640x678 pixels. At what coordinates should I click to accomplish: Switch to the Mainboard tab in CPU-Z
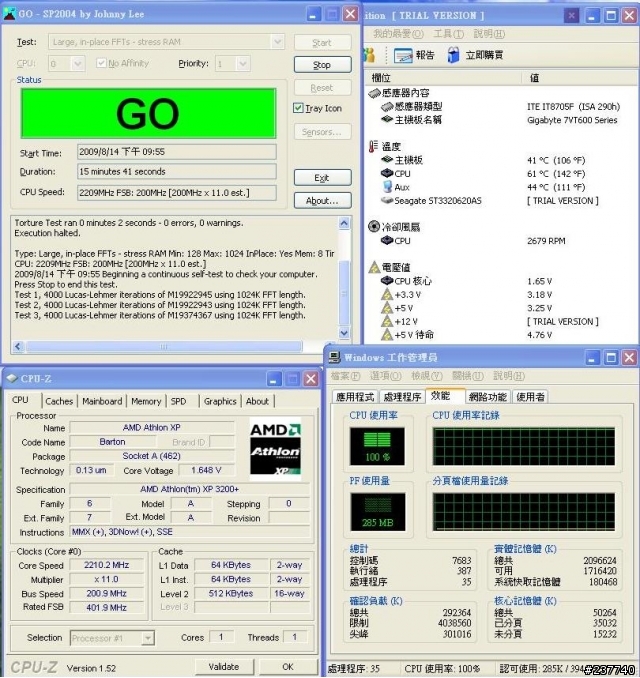[x=102, y=401]
